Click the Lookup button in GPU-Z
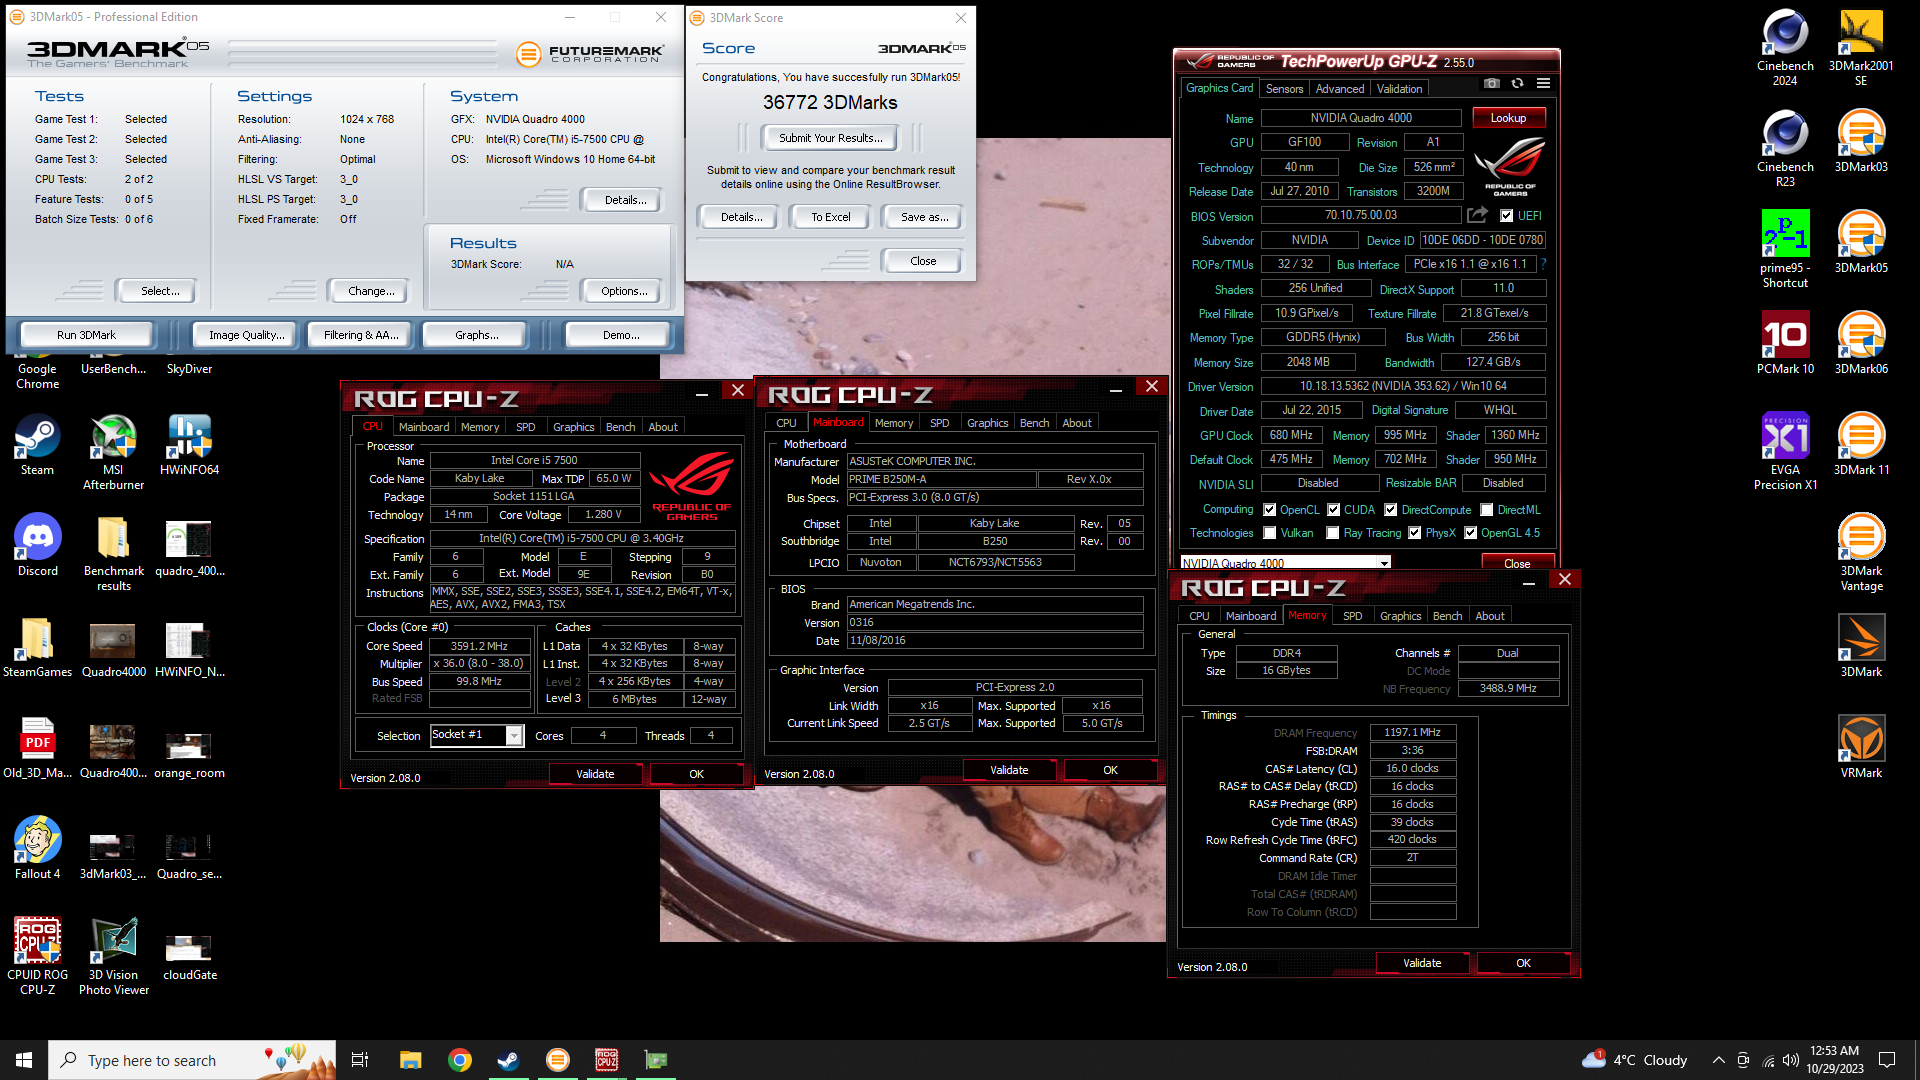 (x=1508, y=118)
